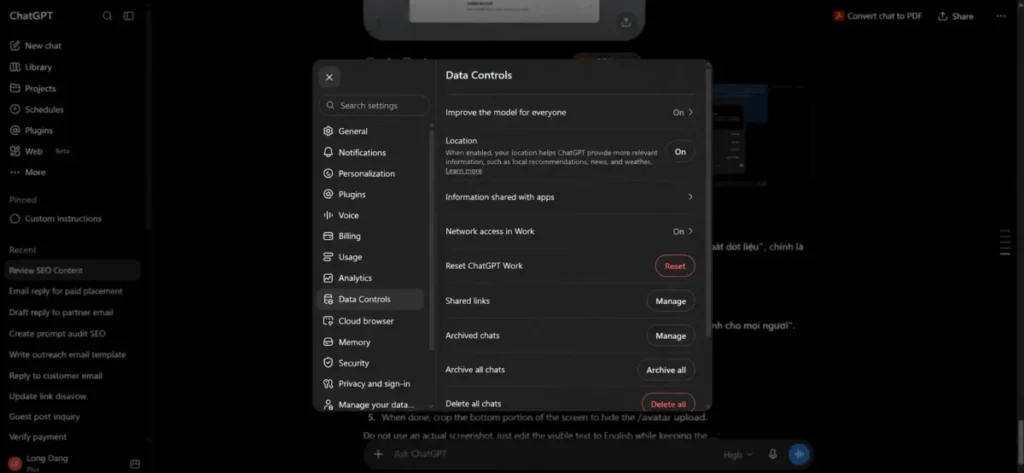Open Notifications settings tab
This screenshot has height=473, width=1024.
pyautogui.click(x=372, y=152)
